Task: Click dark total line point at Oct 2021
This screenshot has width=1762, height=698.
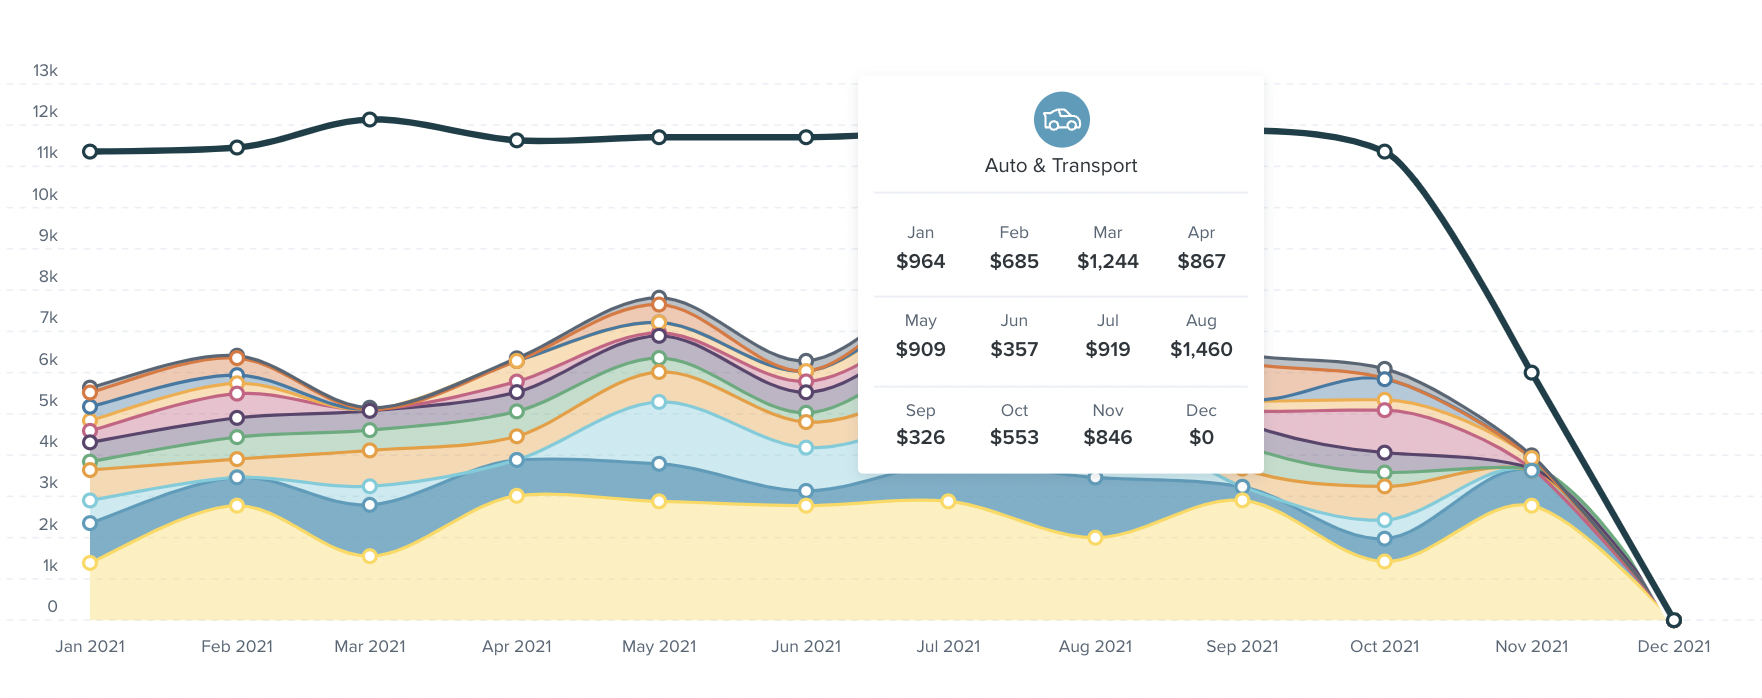Action: coord(1385,151)
